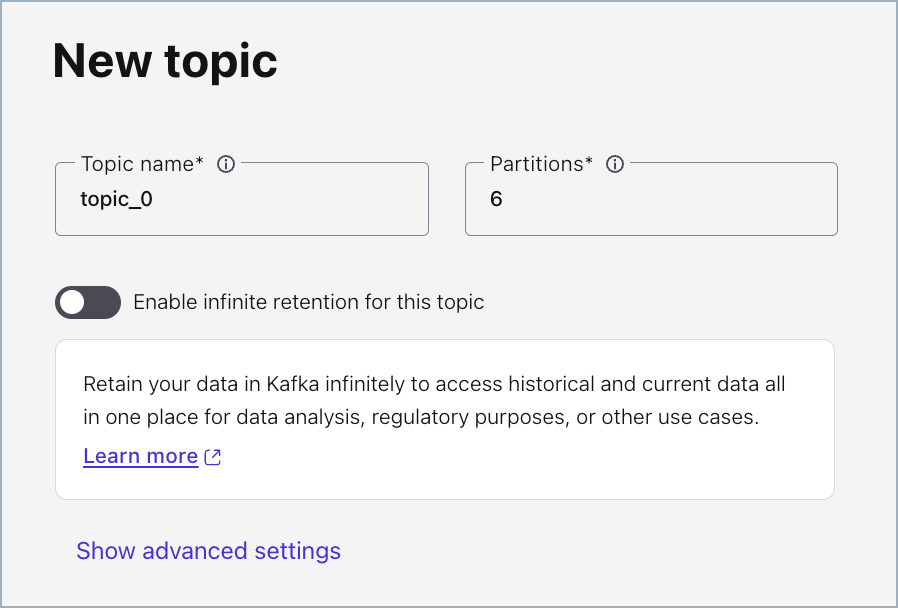This screenshot has width=898, height=608.
Task: Follow the Learn more documentation link
Action: (x=140, y=456)
